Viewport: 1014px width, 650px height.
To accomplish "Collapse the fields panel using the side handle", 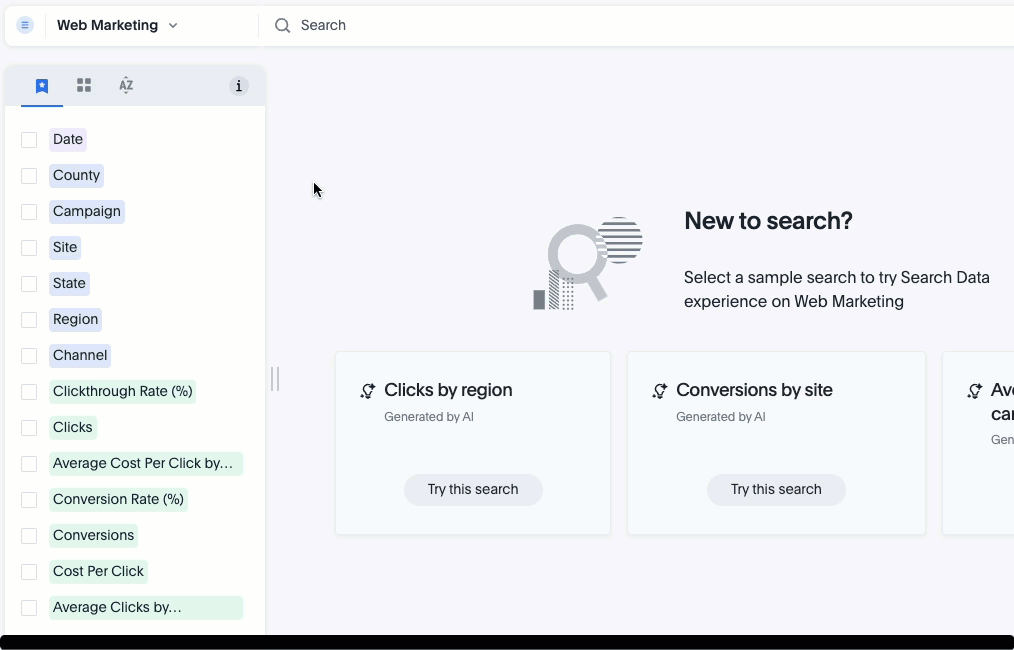I will point(275,379).
